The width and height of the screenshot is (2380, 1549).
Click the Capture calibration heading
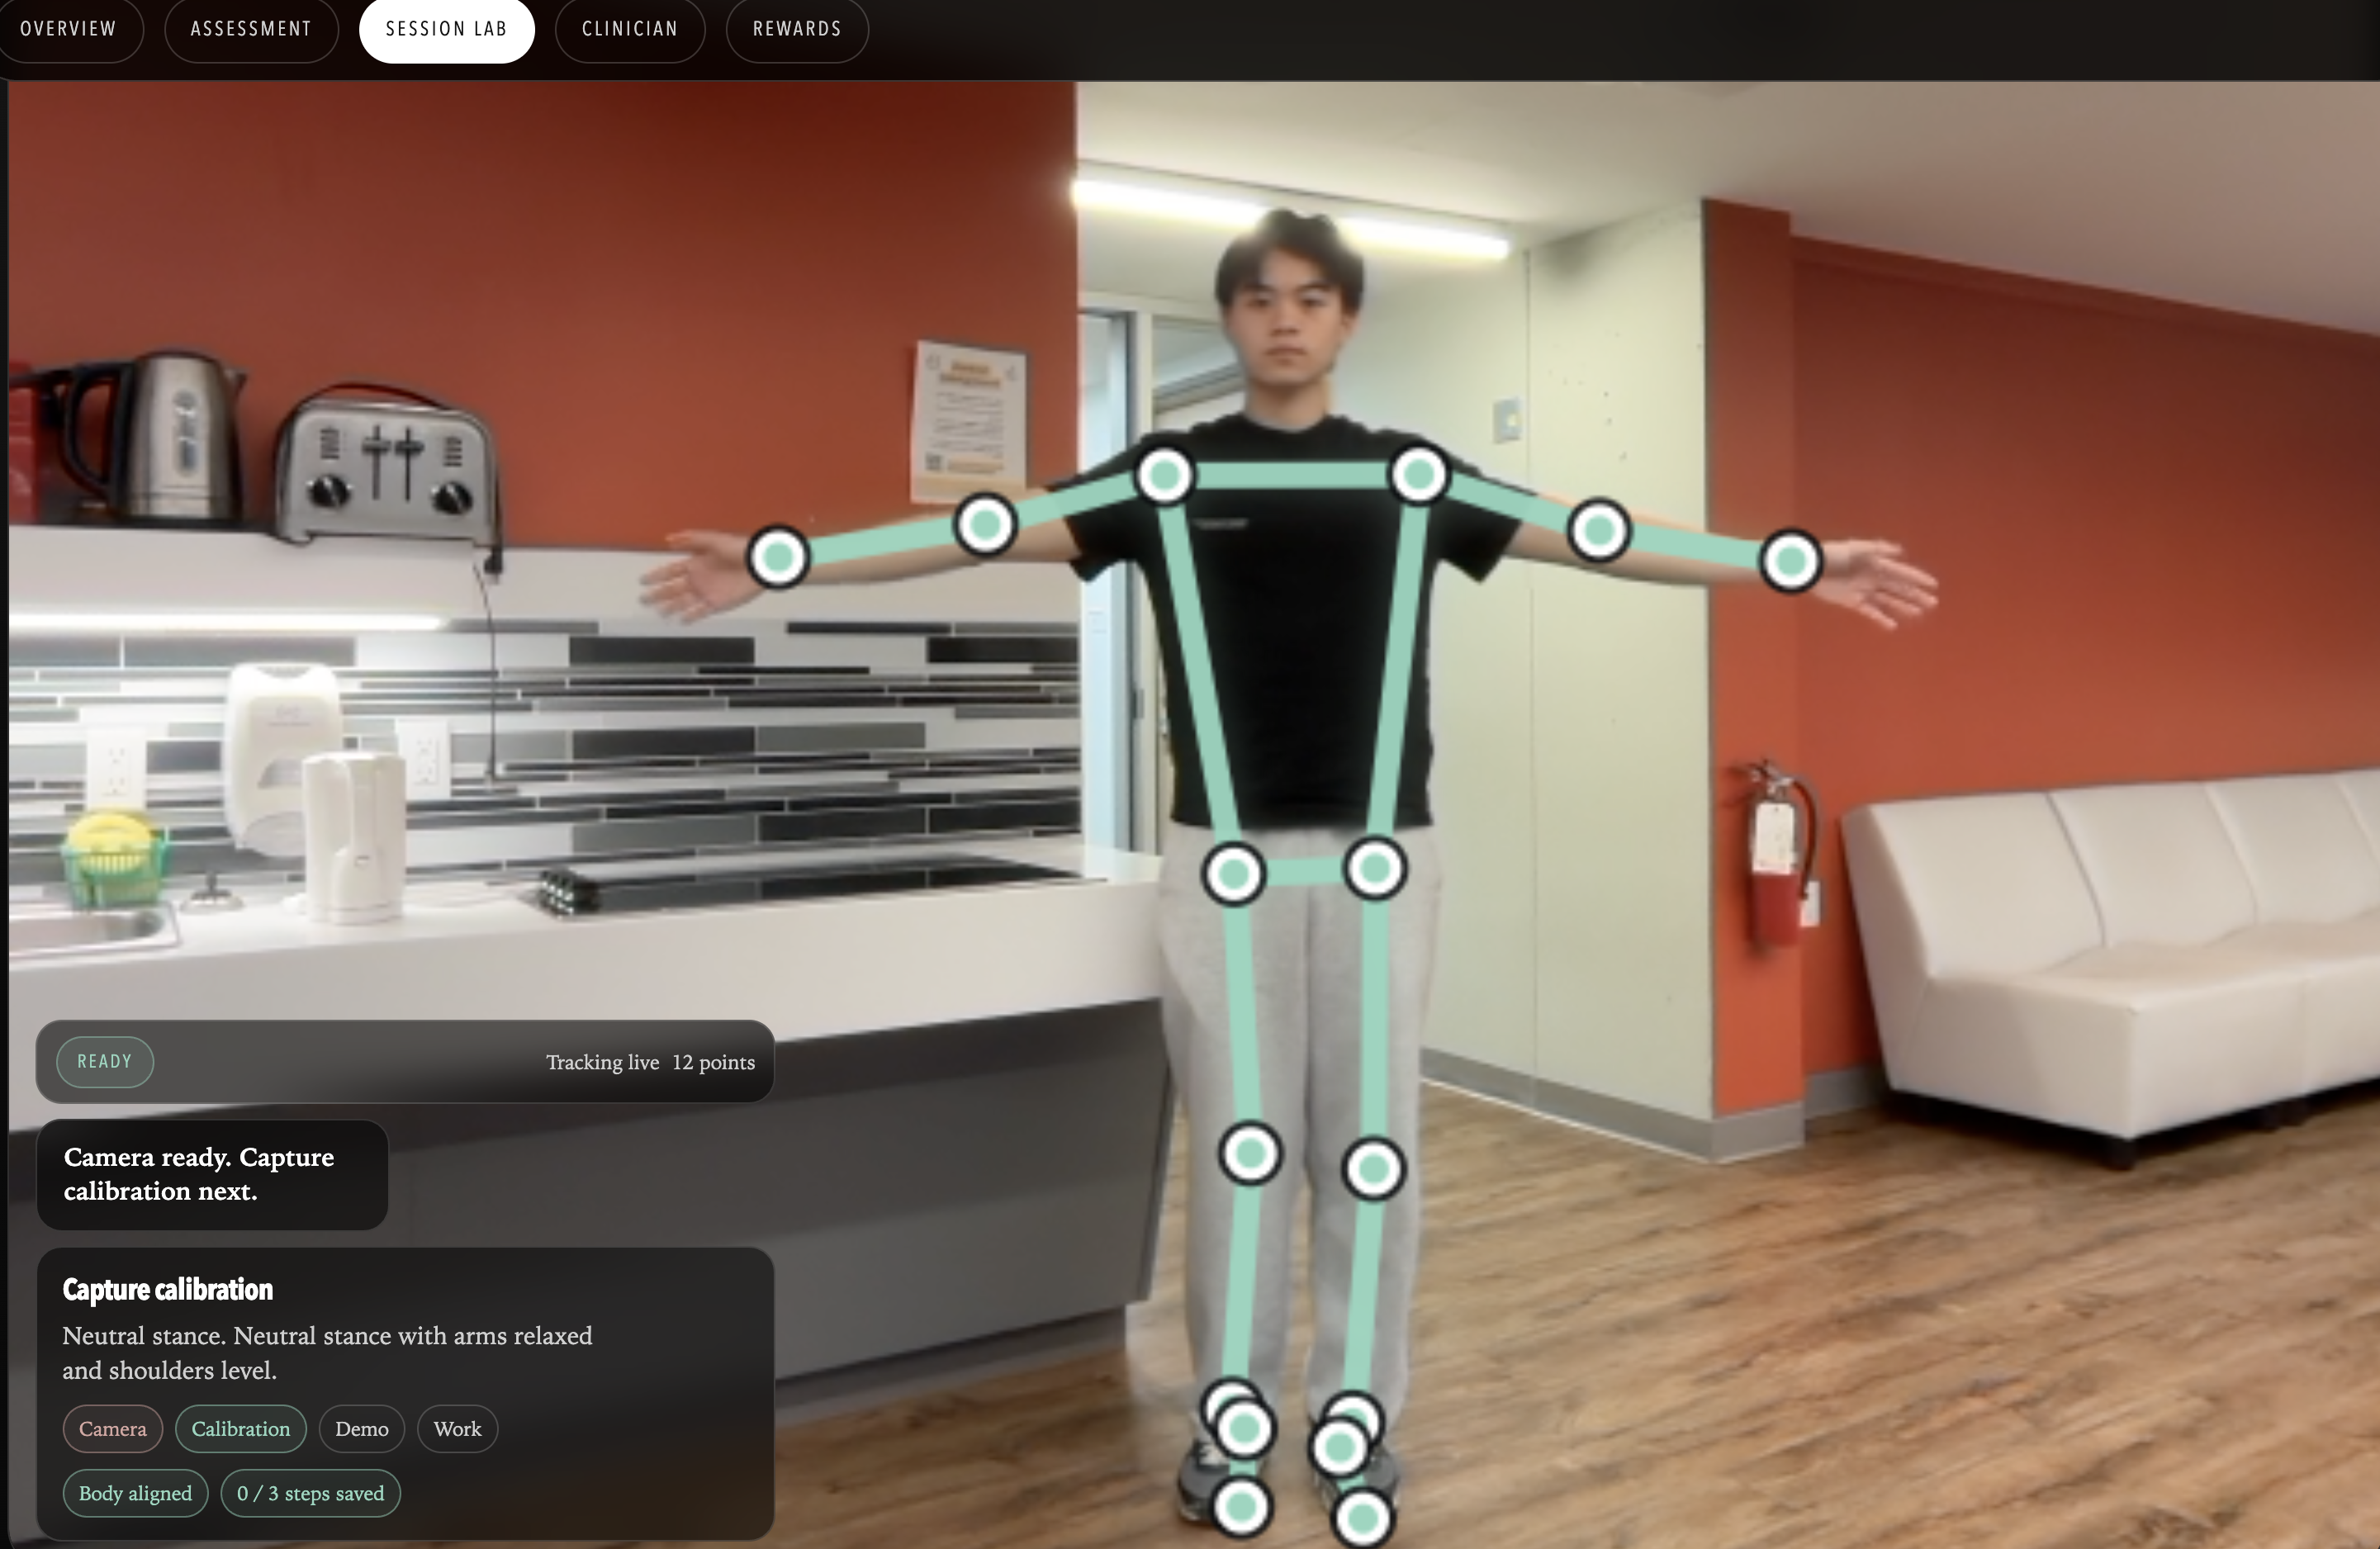(168, 1289)
